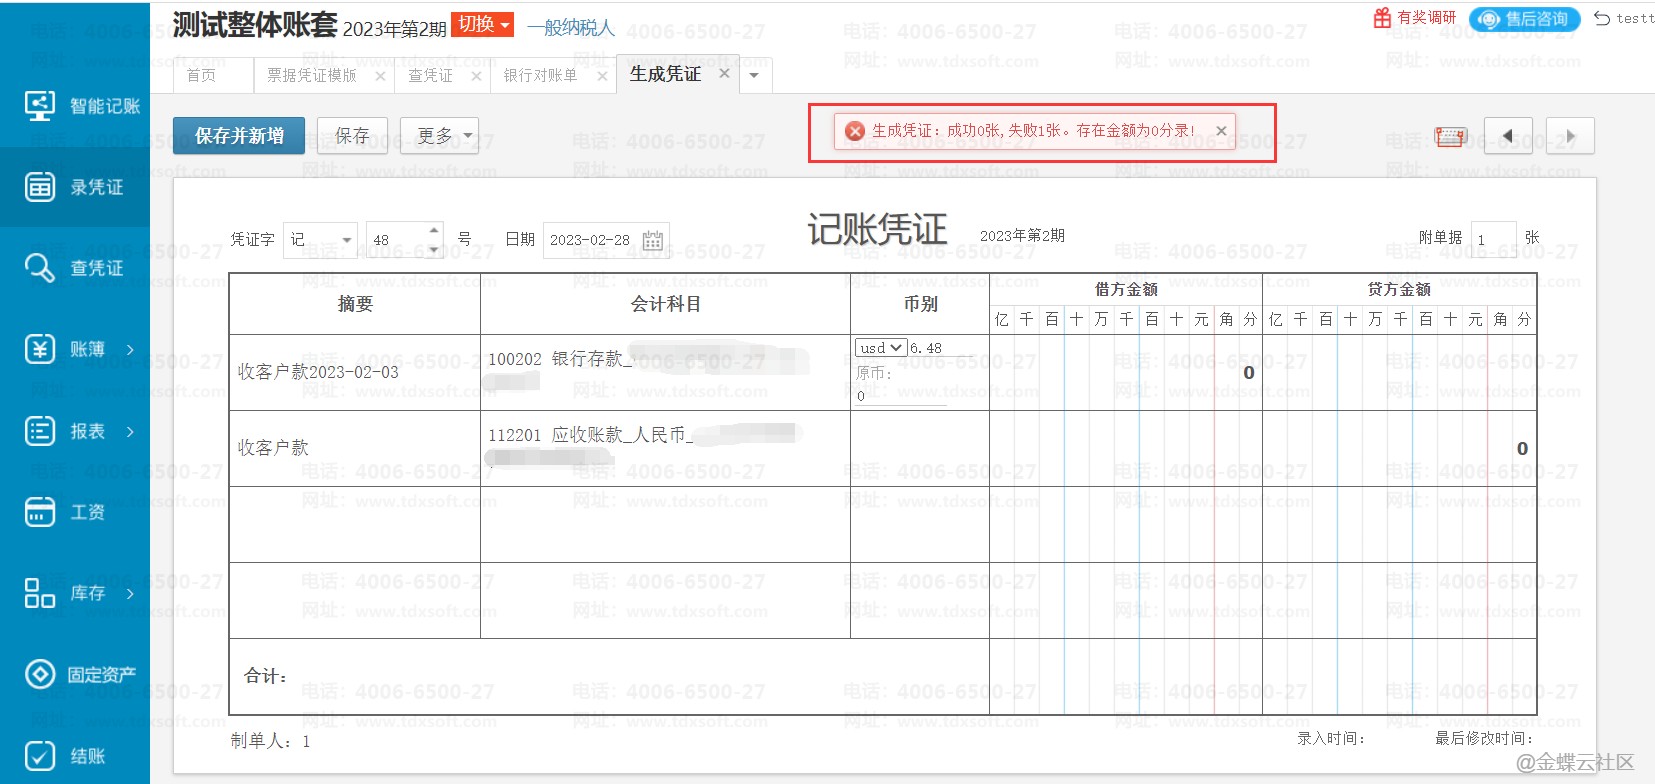Image resolution: width=1655 pixels, height=784 pixels.
Task: Open the 凭证字 记 dropdown
Action: [320, 240]
